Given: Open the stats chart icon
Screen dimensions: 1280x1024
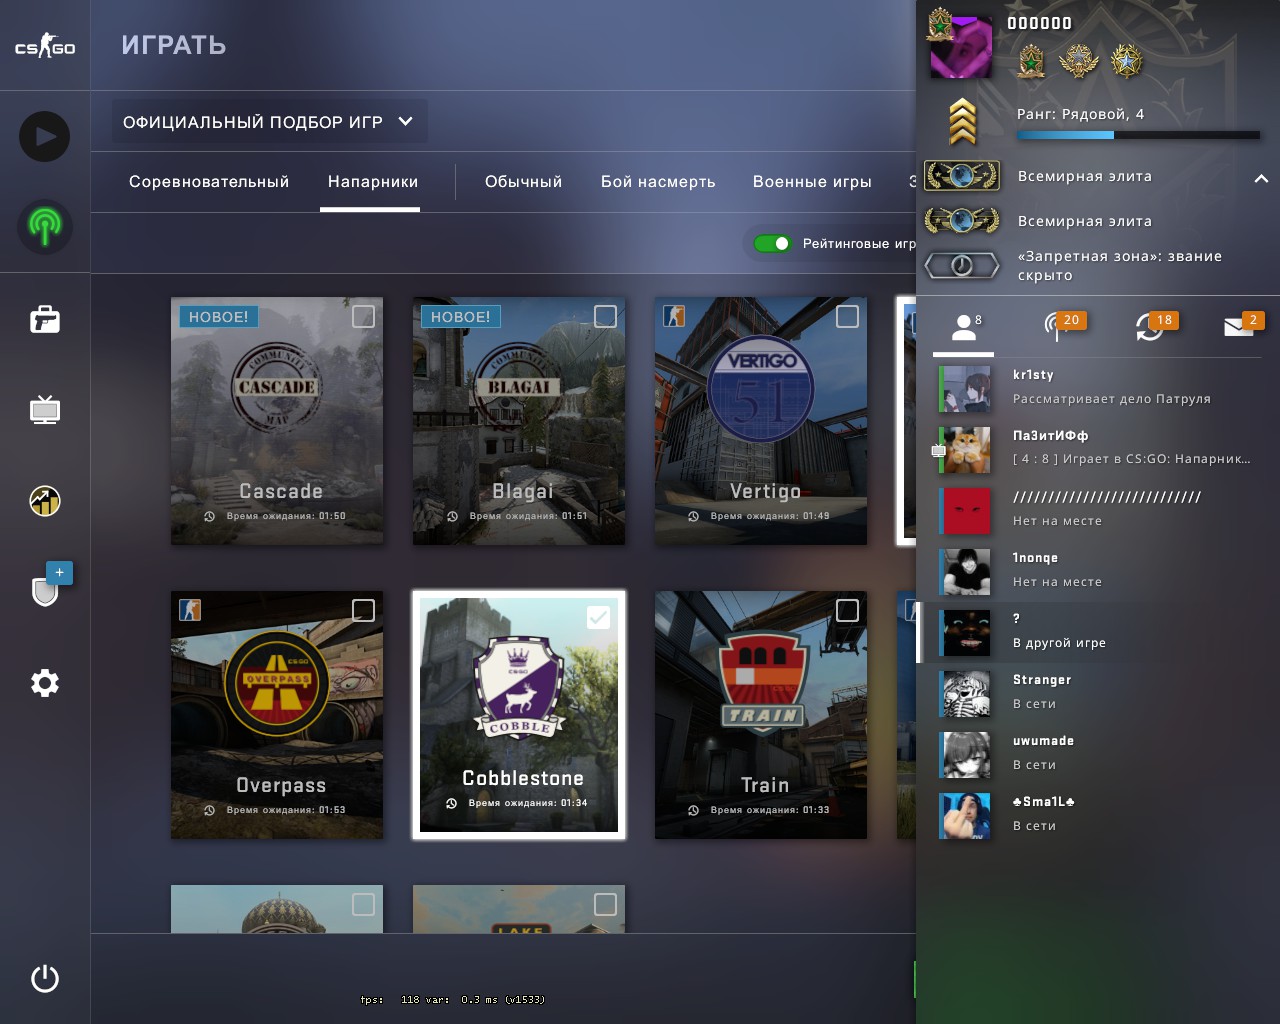Looking at the screenshot, I should 45,500.
